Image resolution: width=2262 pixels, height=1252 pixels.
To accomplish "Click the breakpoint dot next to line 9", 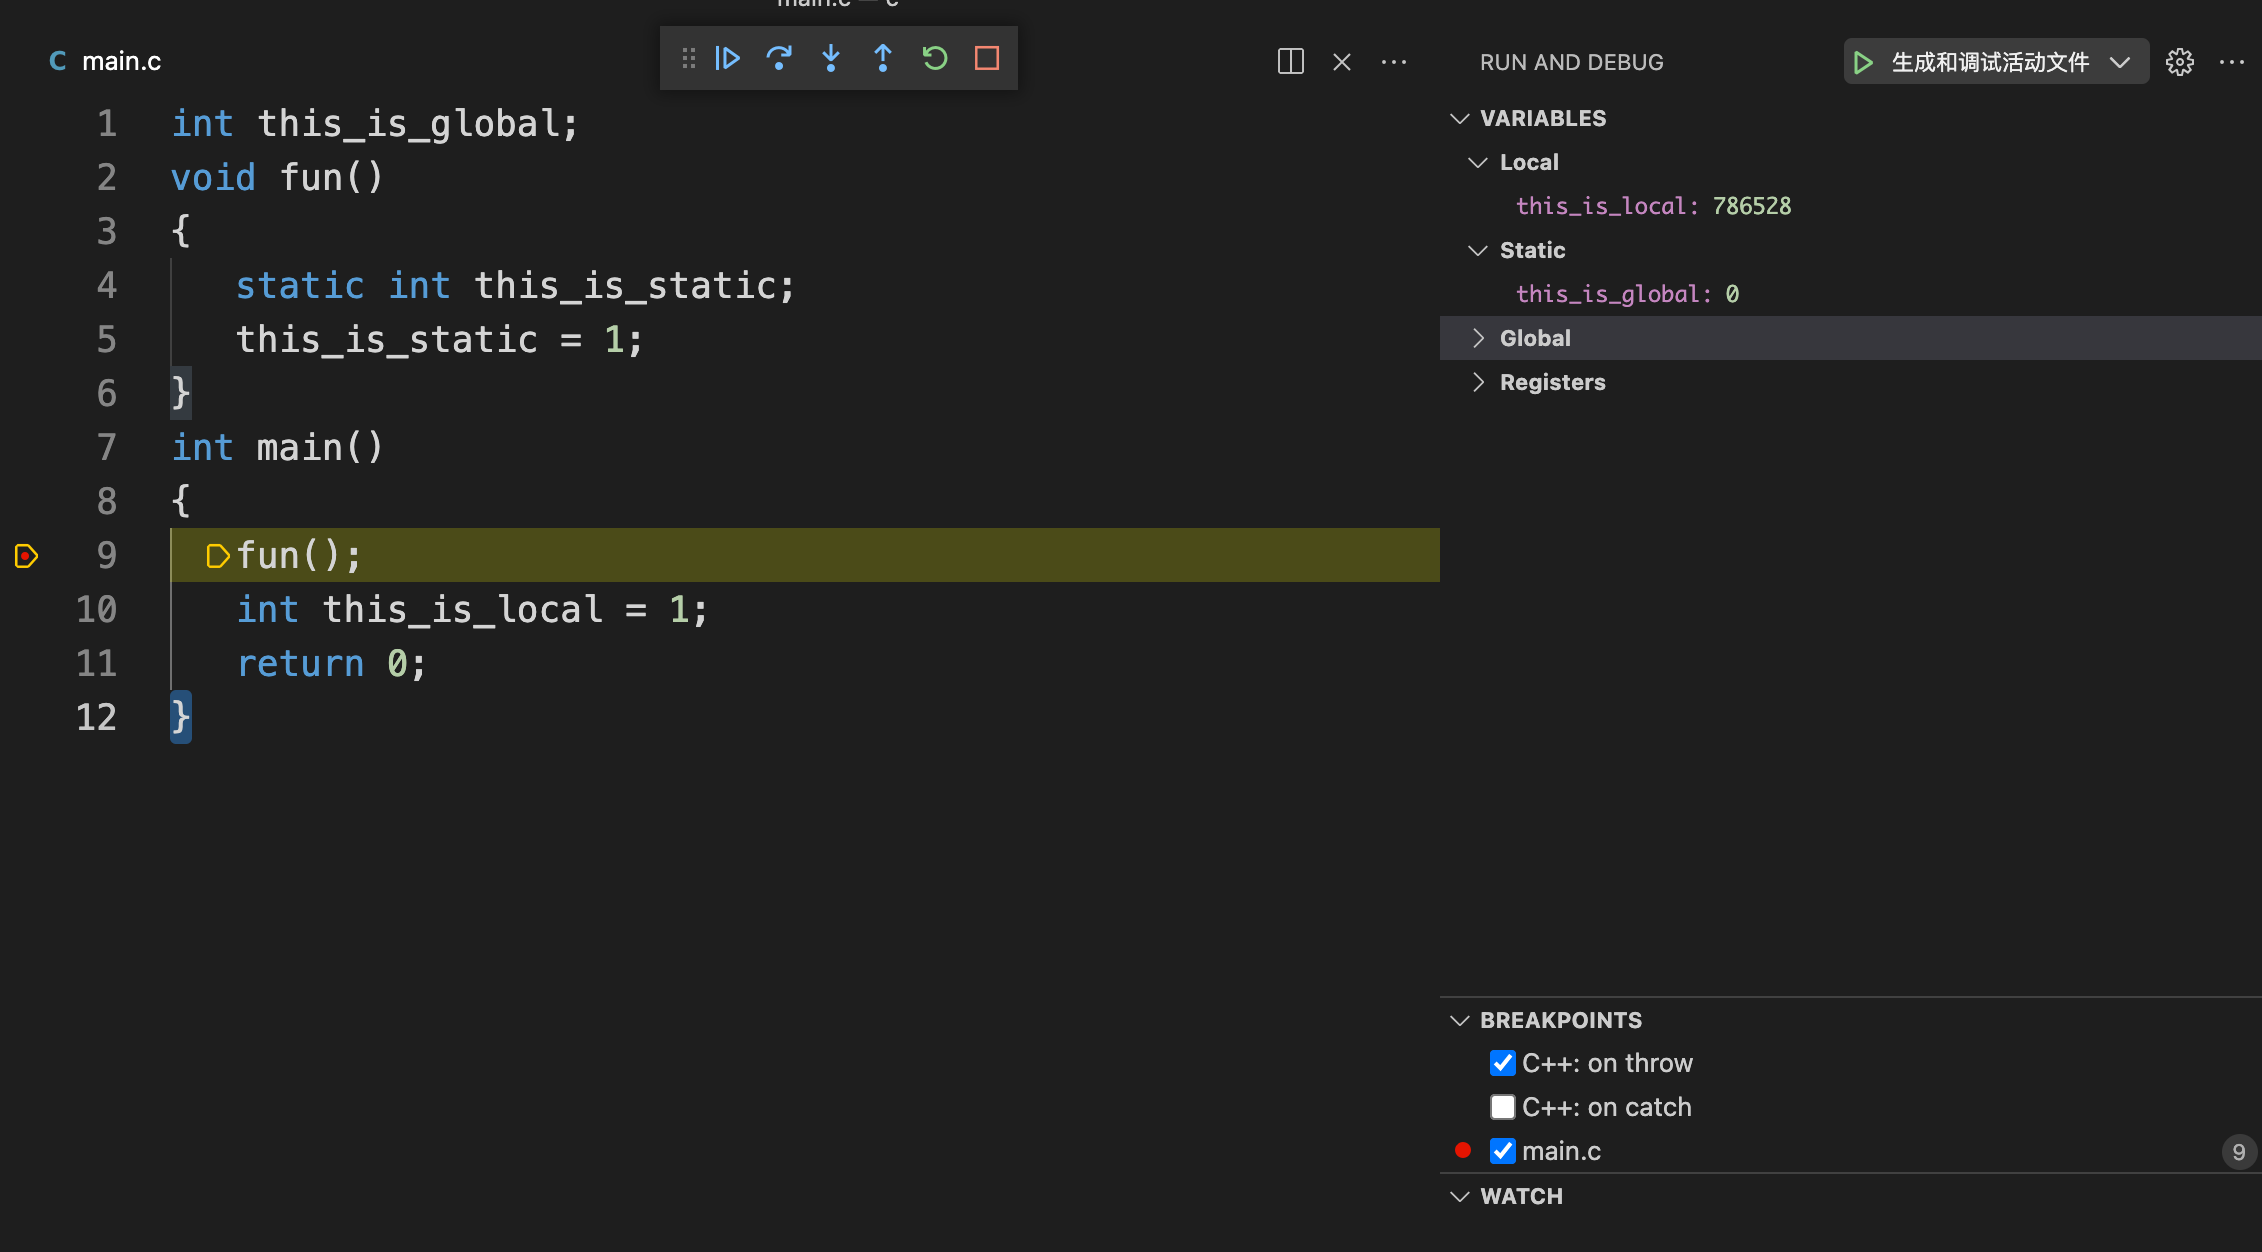I will (26, 556).
